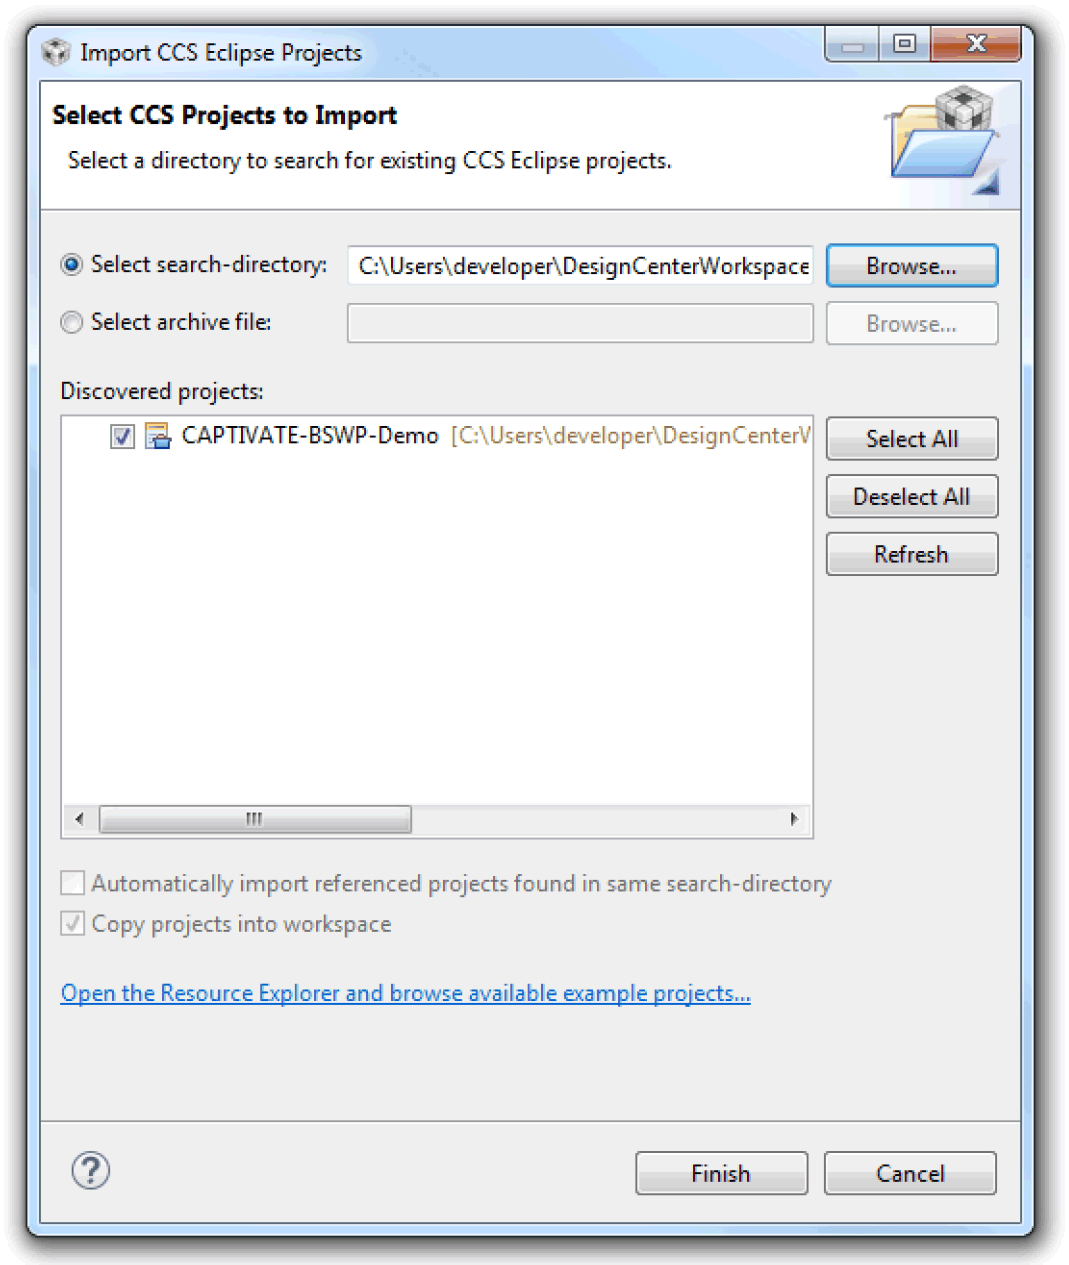Uncheck the CAPTIVATE-BSWP-Demo project checkbox
The width and height of the screenshot is (1069, 1265).
click(122, 436)
